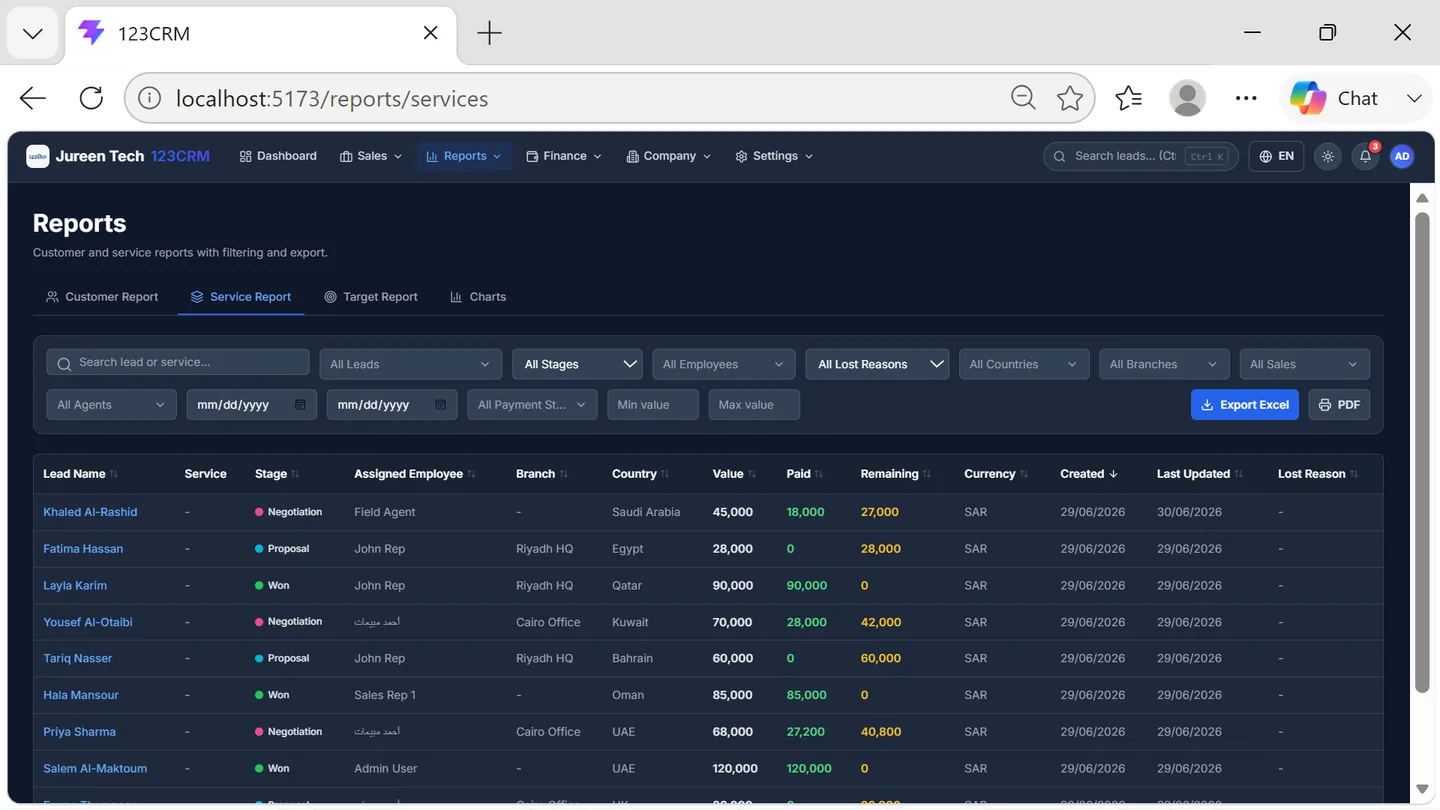This screenshot has height=810, width=1440.
Task: Open All Employees dropdown
Action: point(723,364)
